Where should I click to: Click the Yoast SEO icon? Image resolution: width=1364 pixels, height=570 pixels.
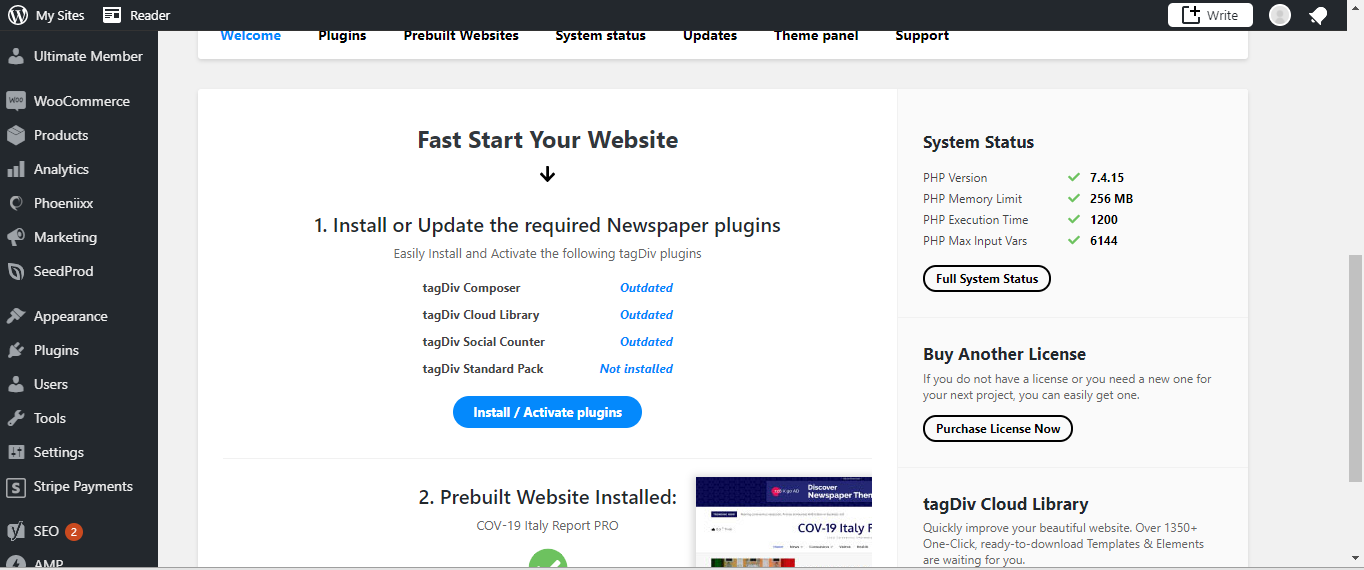click(16, 531)
